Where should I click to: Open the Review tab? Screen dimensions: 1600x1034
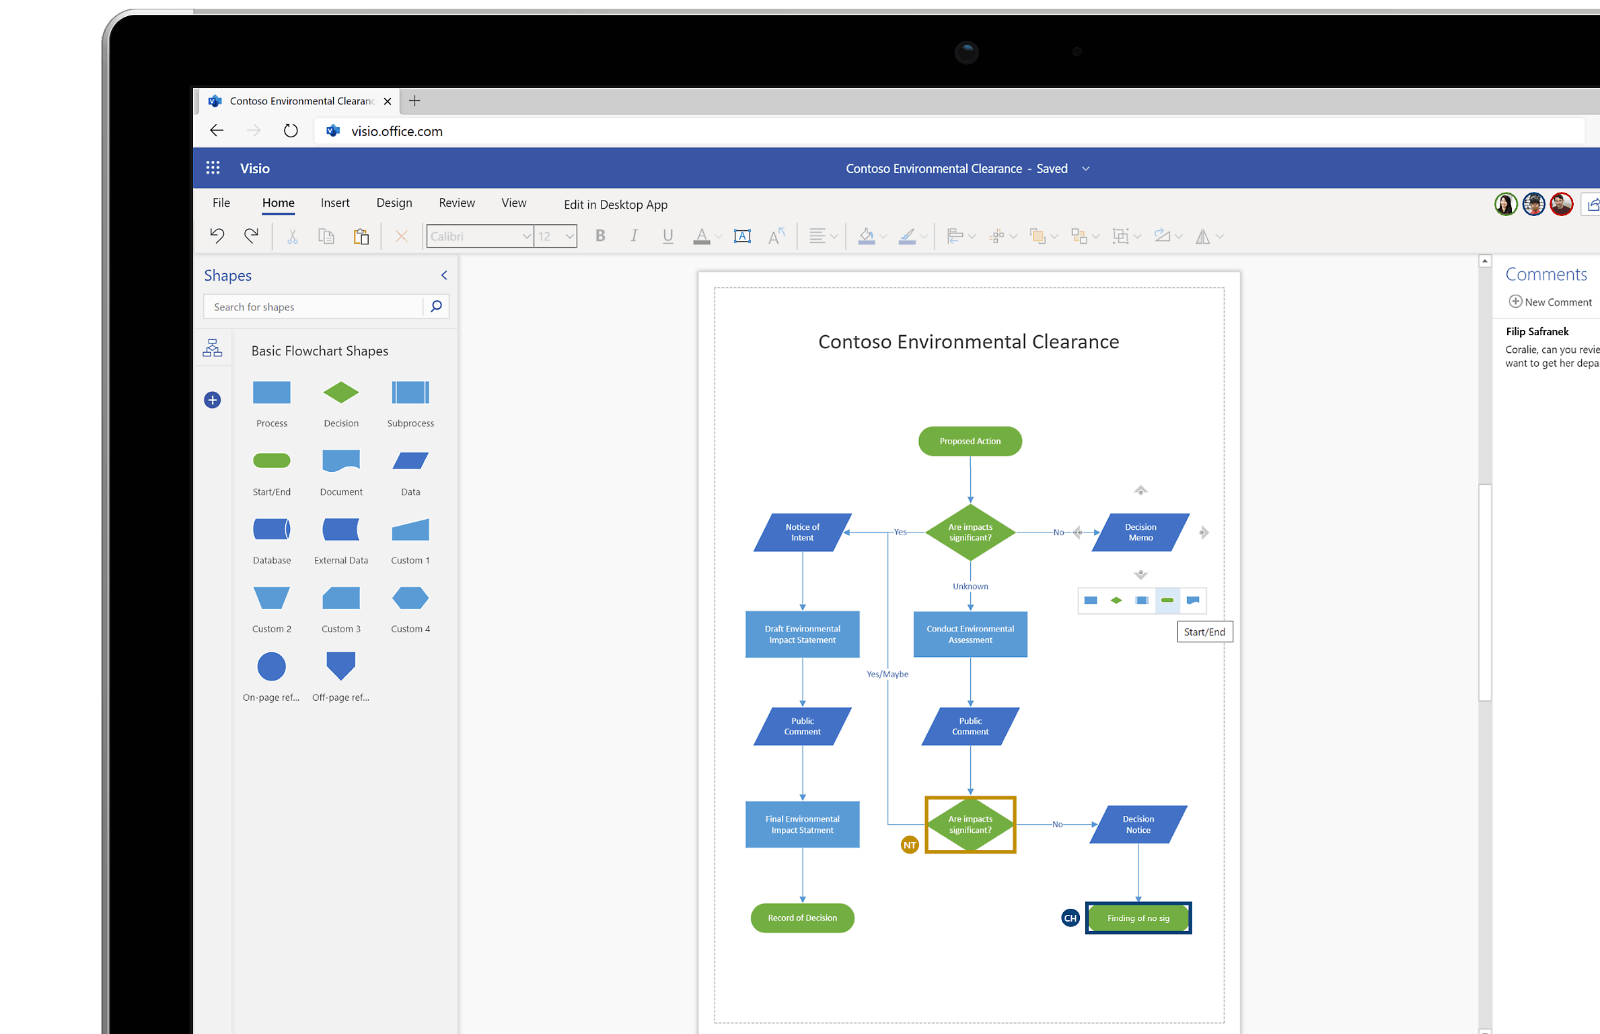click(456, 203)
